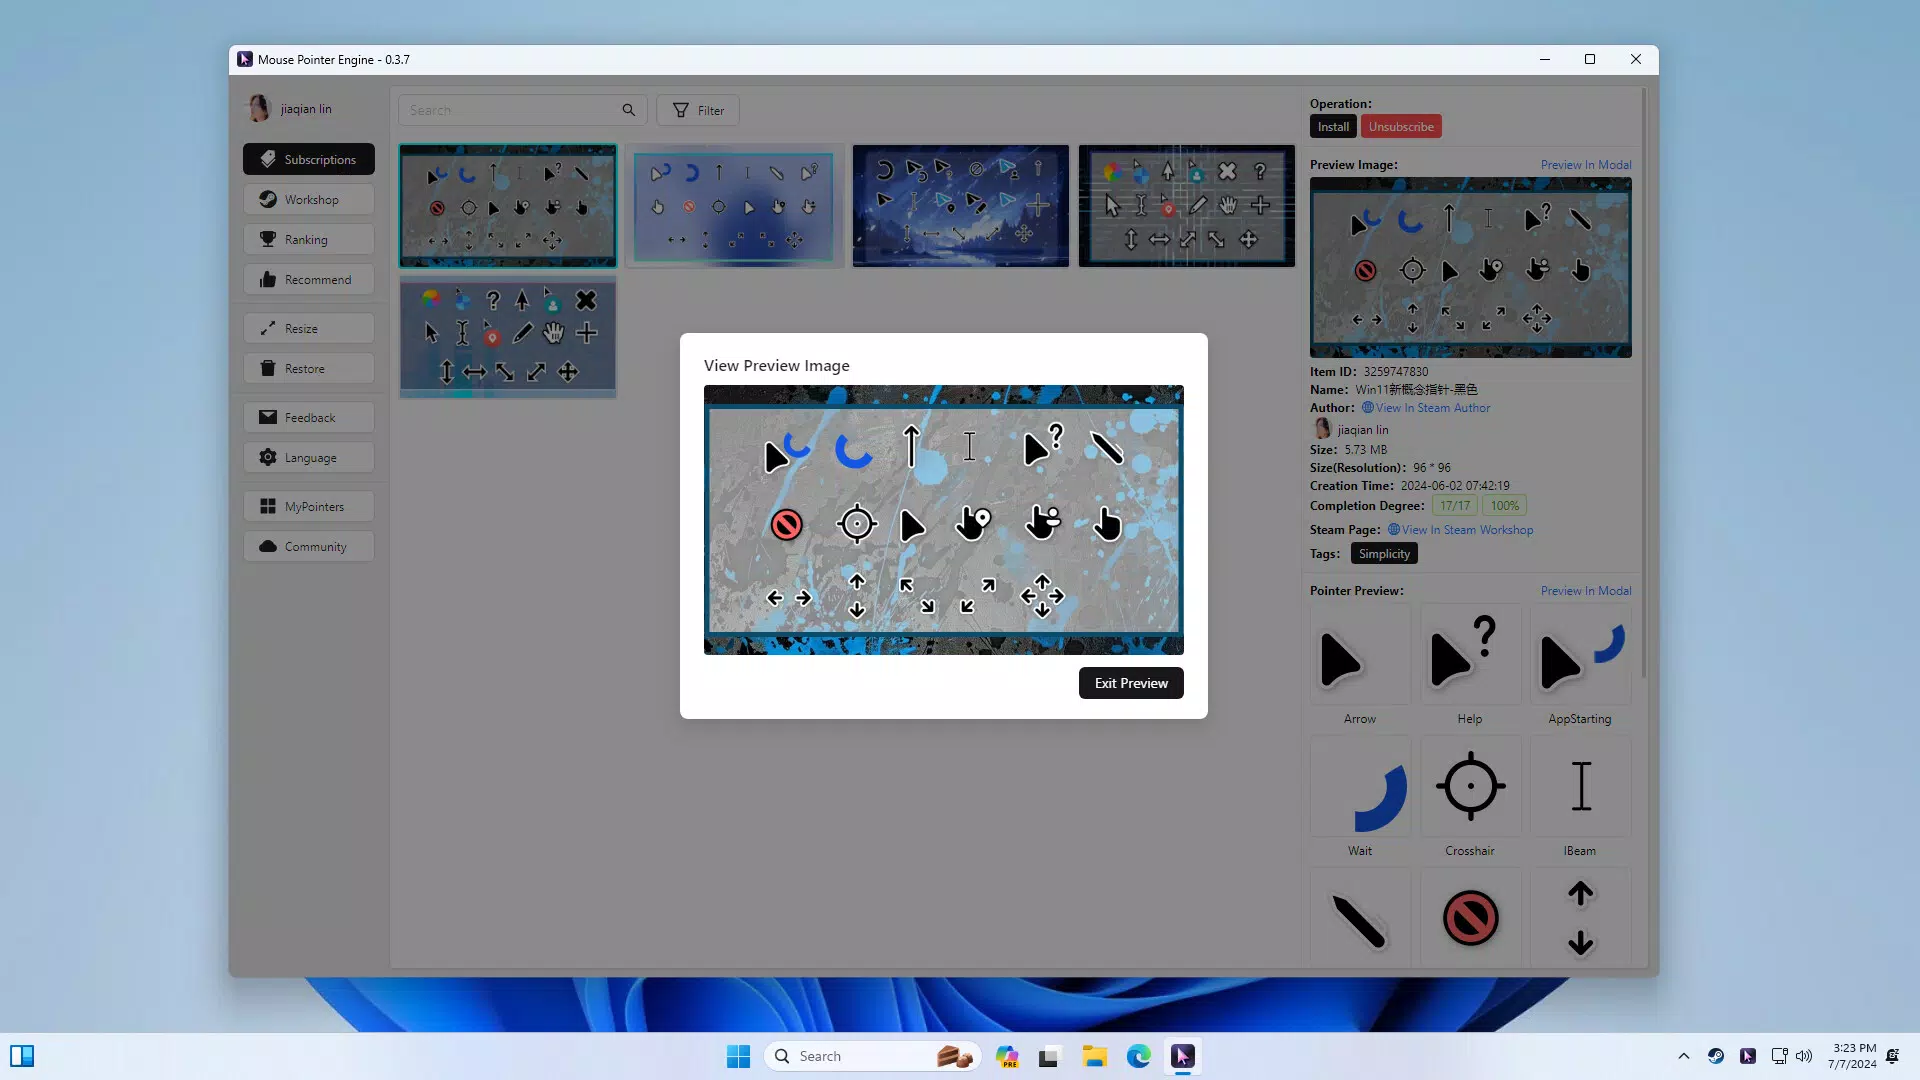The height and width of the screenshot is (1080, 1920).
Task: Open Preview In Modal link beside Preview Image
Action: [x=1586, y=165]
